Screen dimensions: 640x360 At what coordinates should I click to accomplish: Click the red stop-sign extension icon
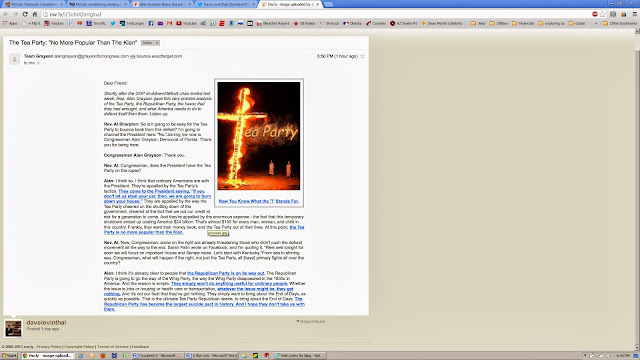(595, 14)
